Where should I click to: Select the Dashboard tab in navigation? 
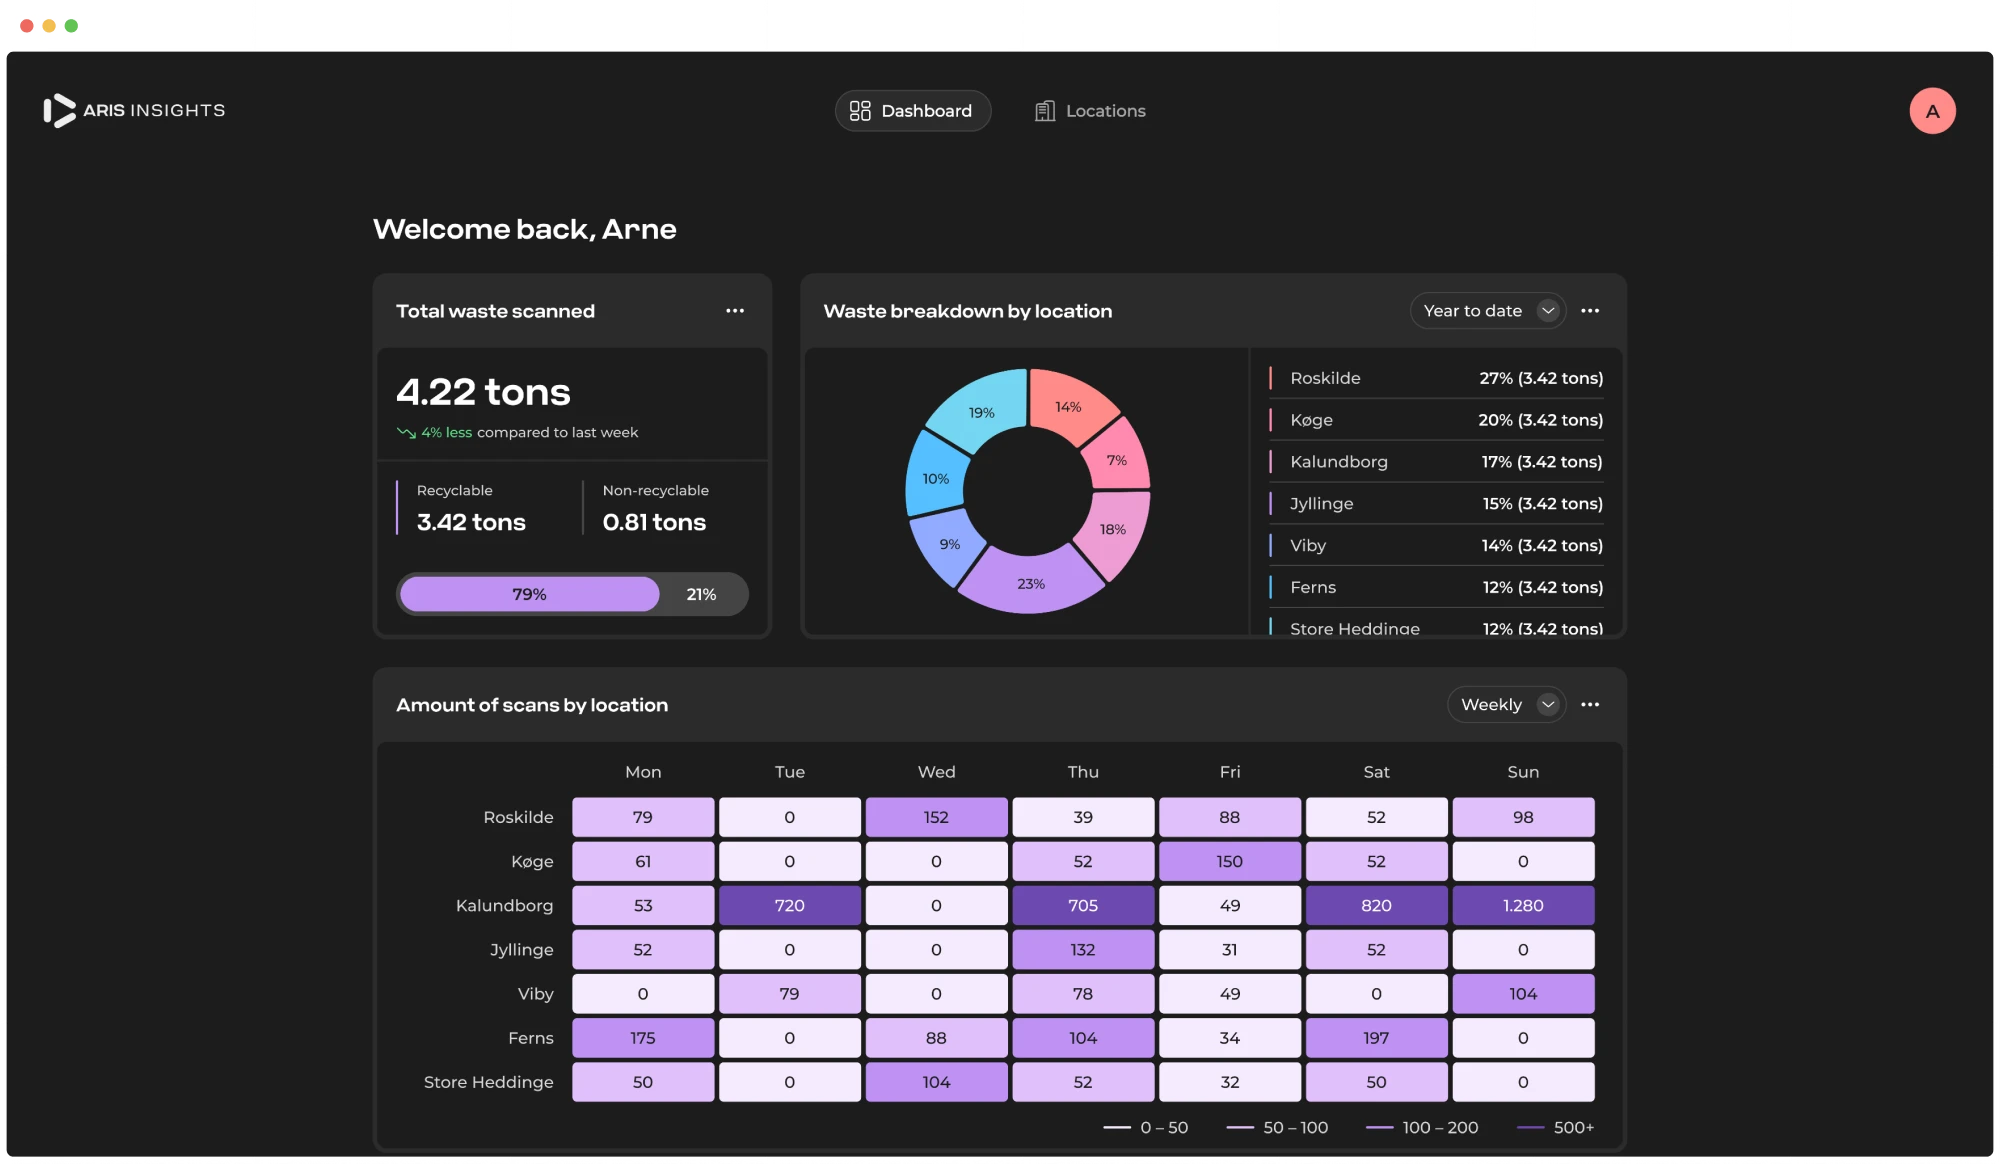[913, 109]
